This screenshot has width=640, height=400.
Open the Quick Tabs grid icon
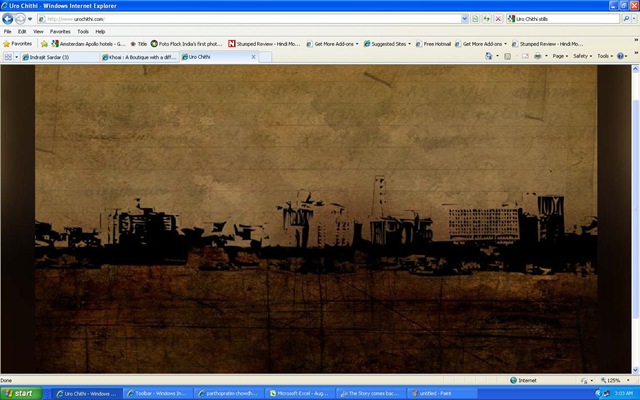pos(8,57)
